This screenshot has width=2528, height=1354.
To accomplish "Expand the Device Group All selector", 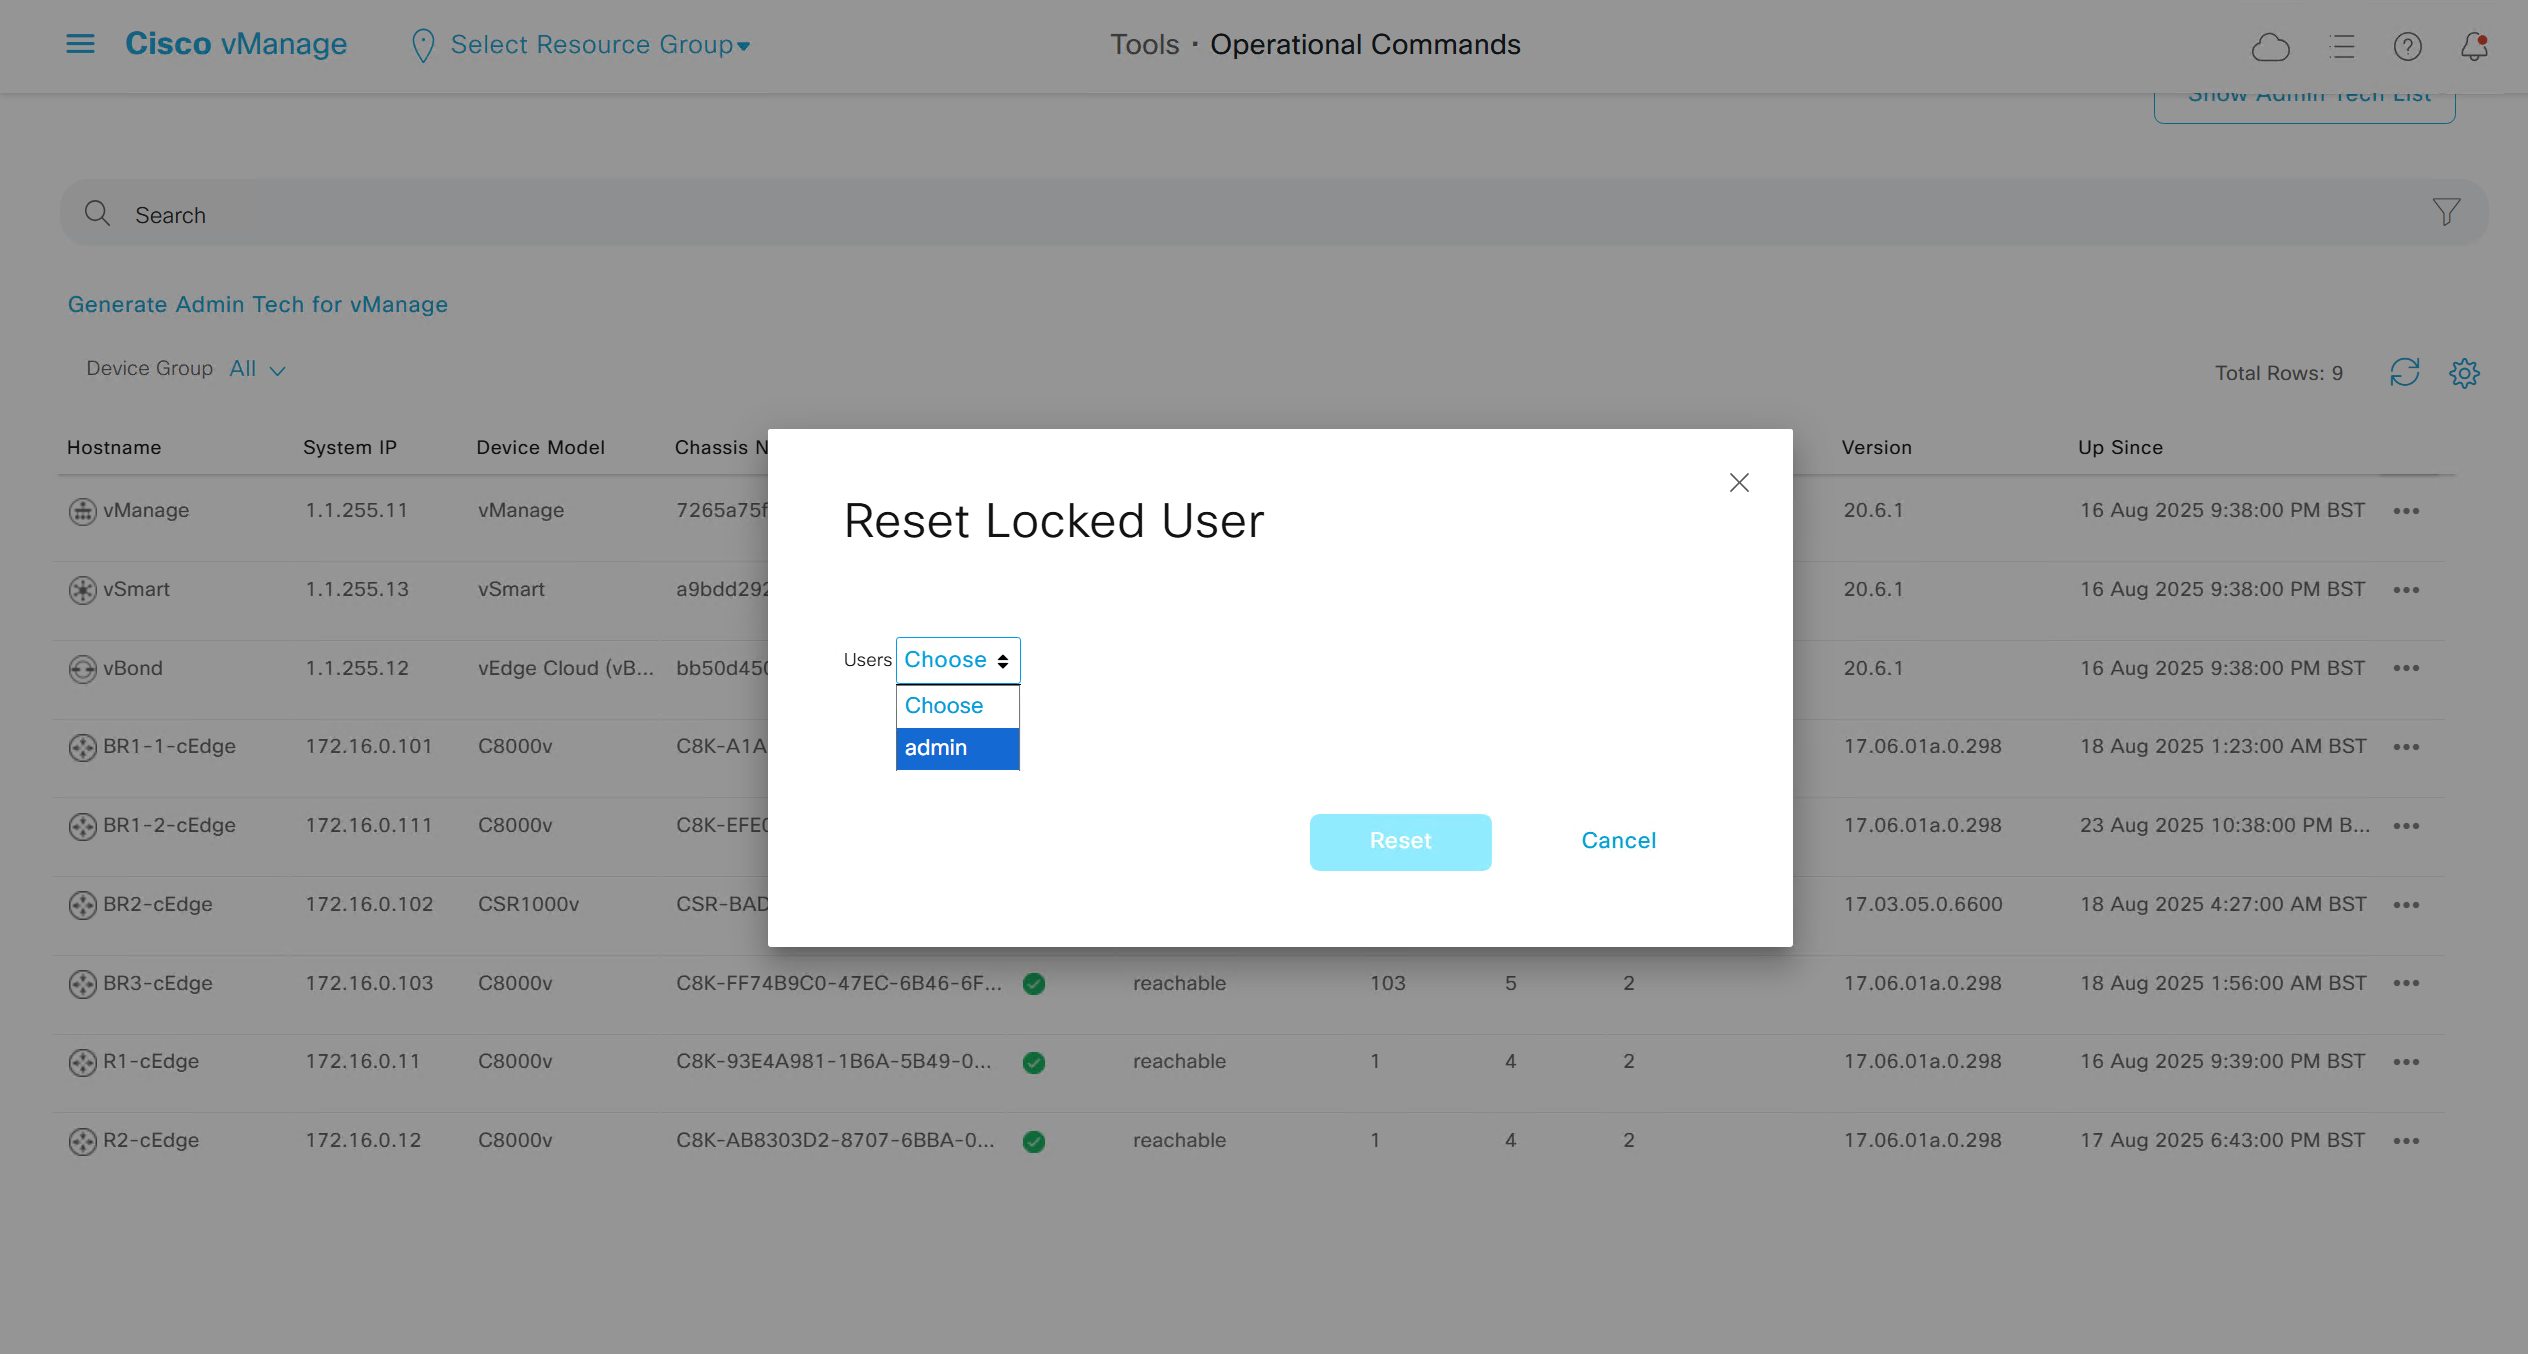I will [257, 369].
